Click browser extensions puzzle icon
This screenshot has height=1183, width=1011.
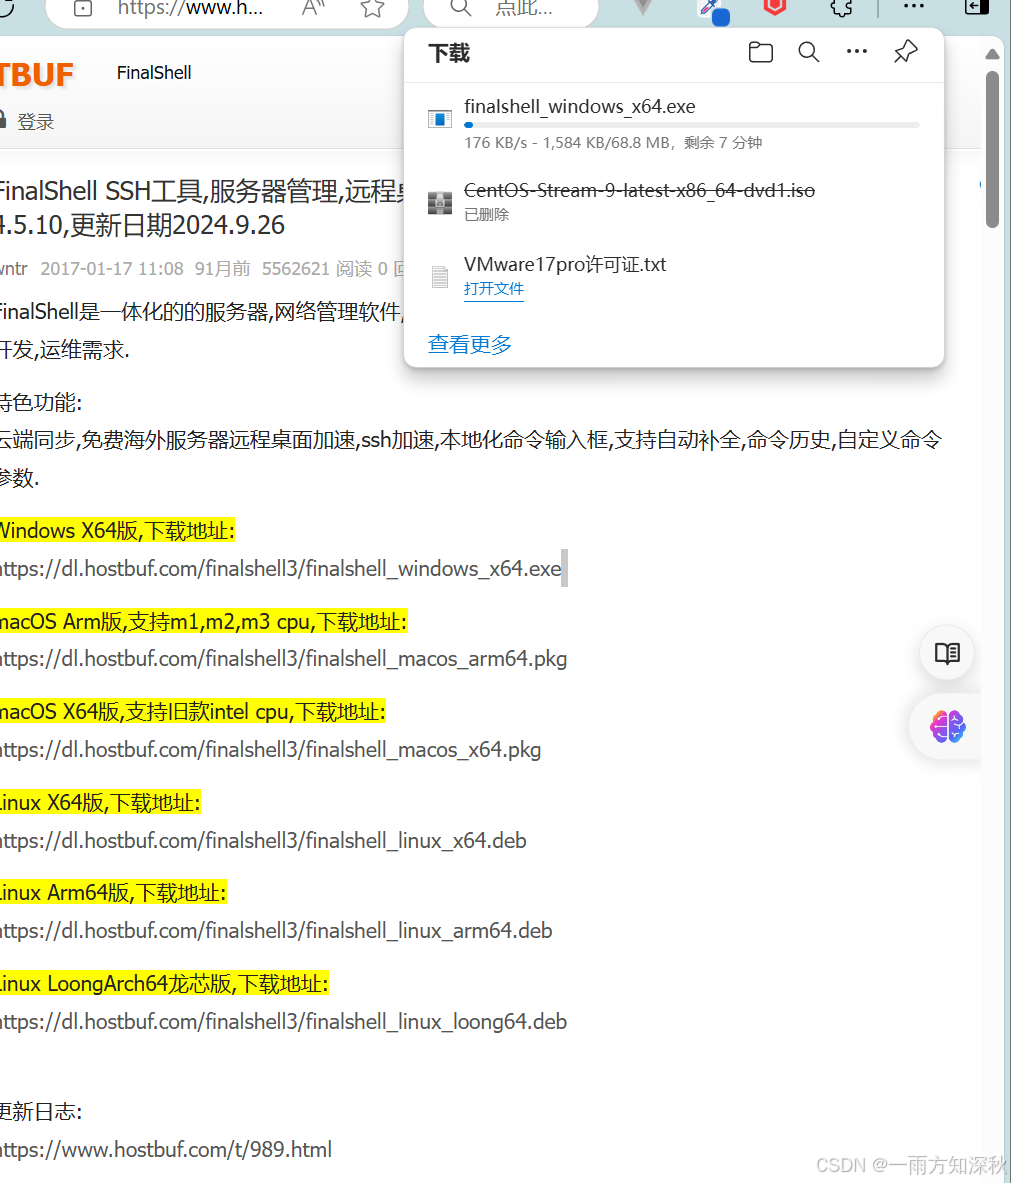point(841,8)
